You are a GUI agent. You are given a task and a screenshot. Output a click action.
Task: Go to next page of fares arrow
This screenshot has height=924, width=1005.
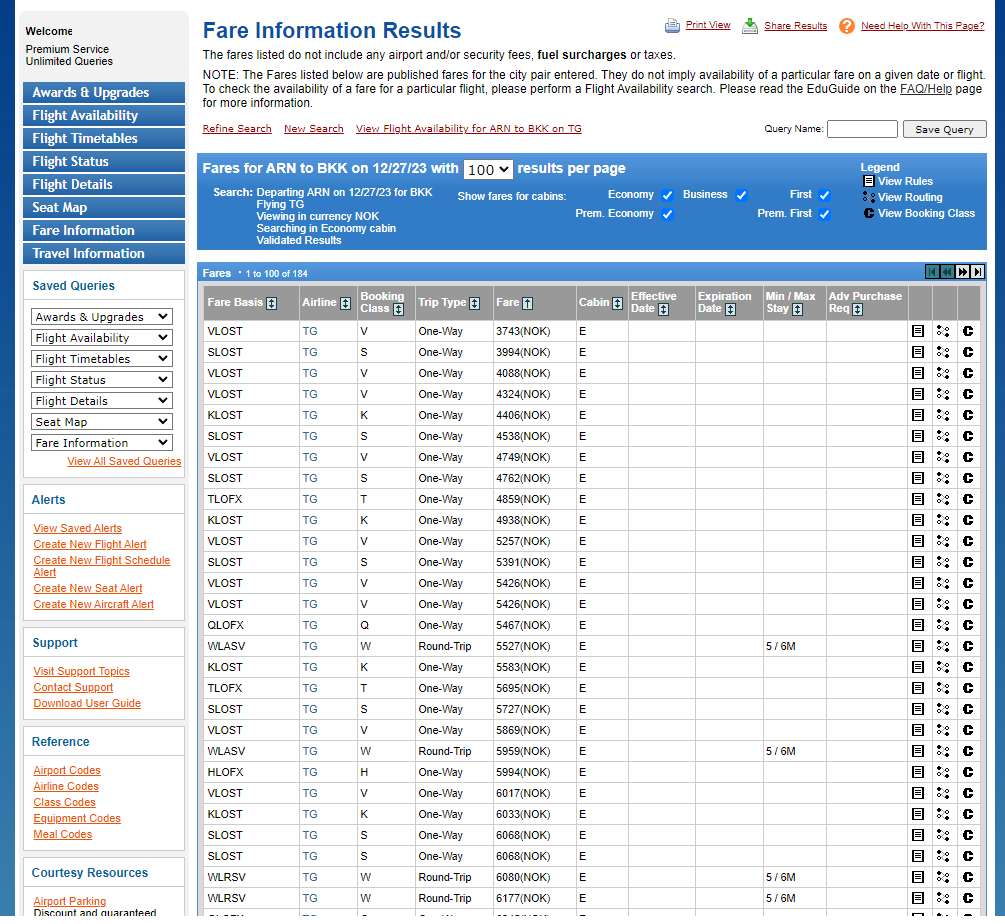[x=963, y=272]
